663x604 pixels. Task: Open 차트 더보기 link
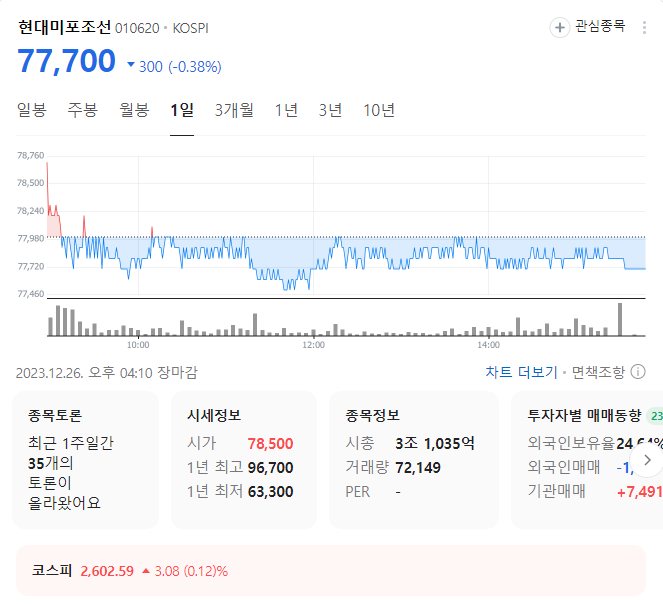tap(521, 372)
